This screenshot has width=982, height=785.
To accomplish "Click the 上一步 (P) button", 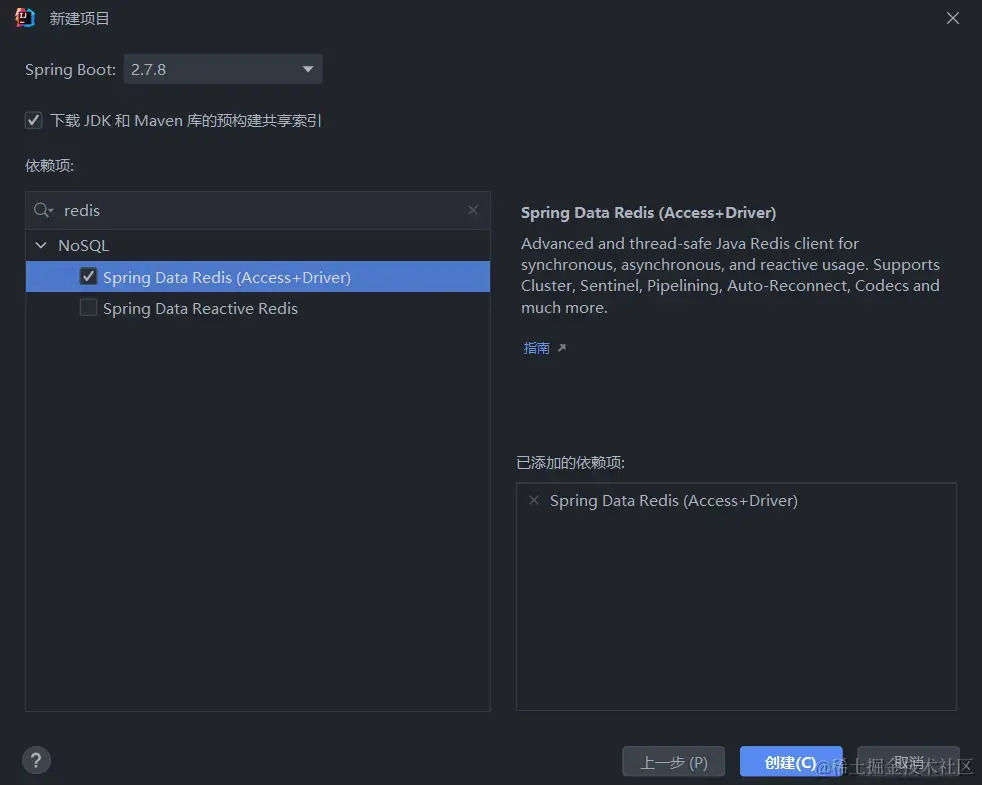I will tap(673, 762).
